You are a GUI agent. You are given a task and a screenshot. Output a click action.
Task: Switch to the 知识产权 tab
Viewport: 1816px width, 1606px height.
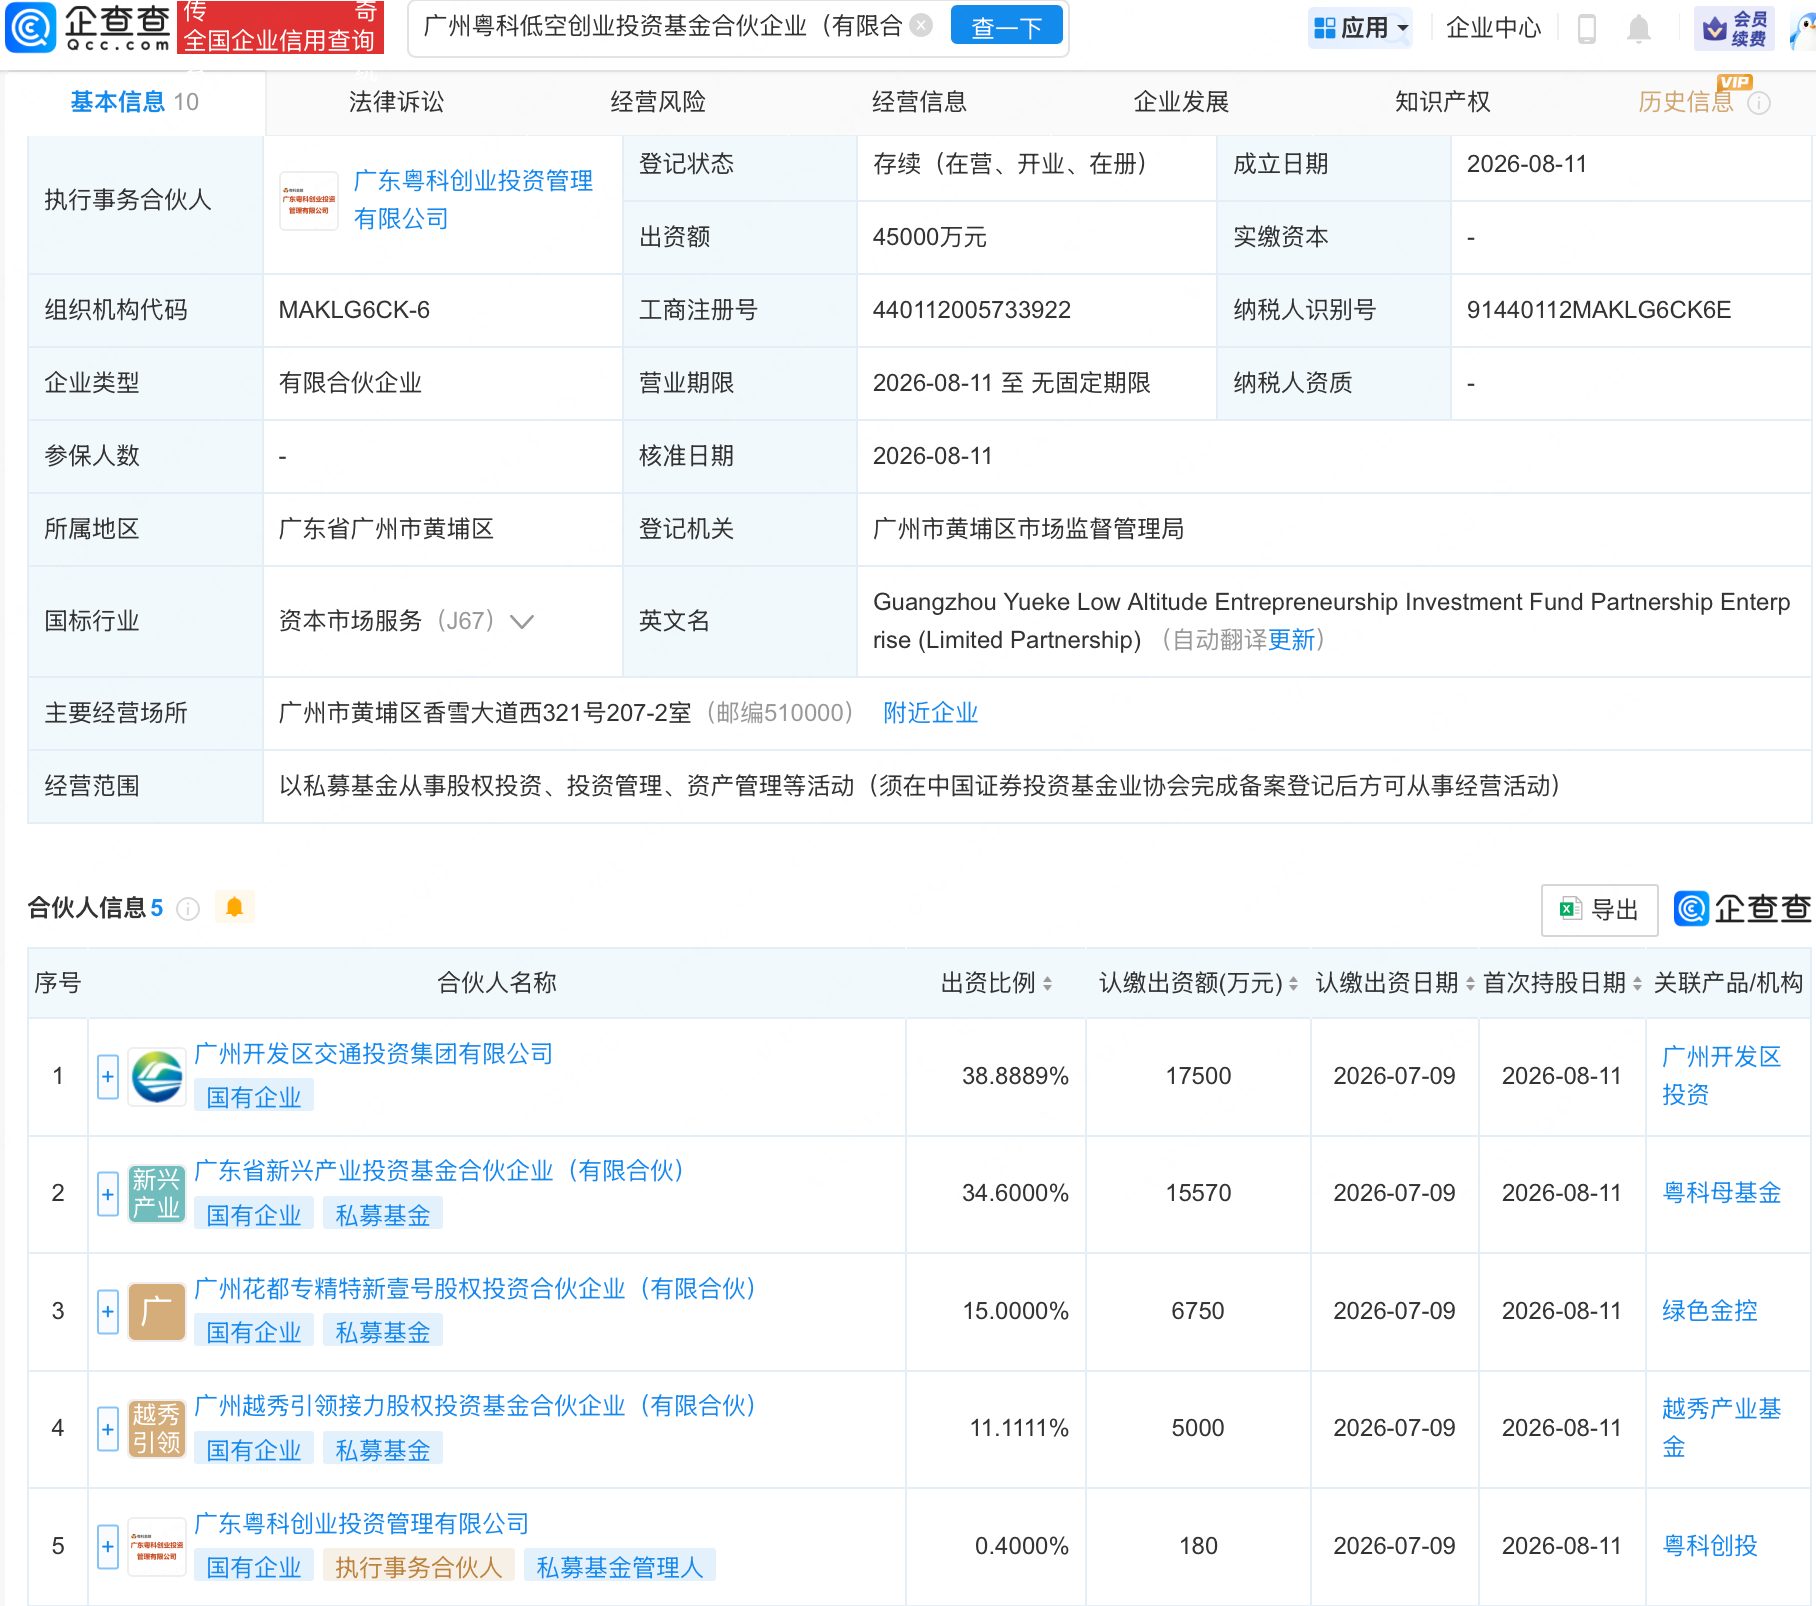coord(1442,102)
